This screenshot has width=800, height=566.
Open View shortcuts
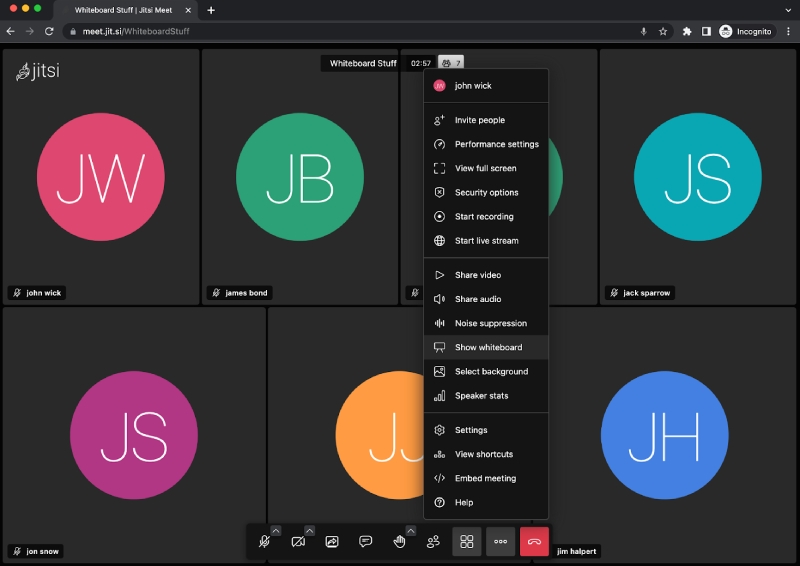click(486, 454)
